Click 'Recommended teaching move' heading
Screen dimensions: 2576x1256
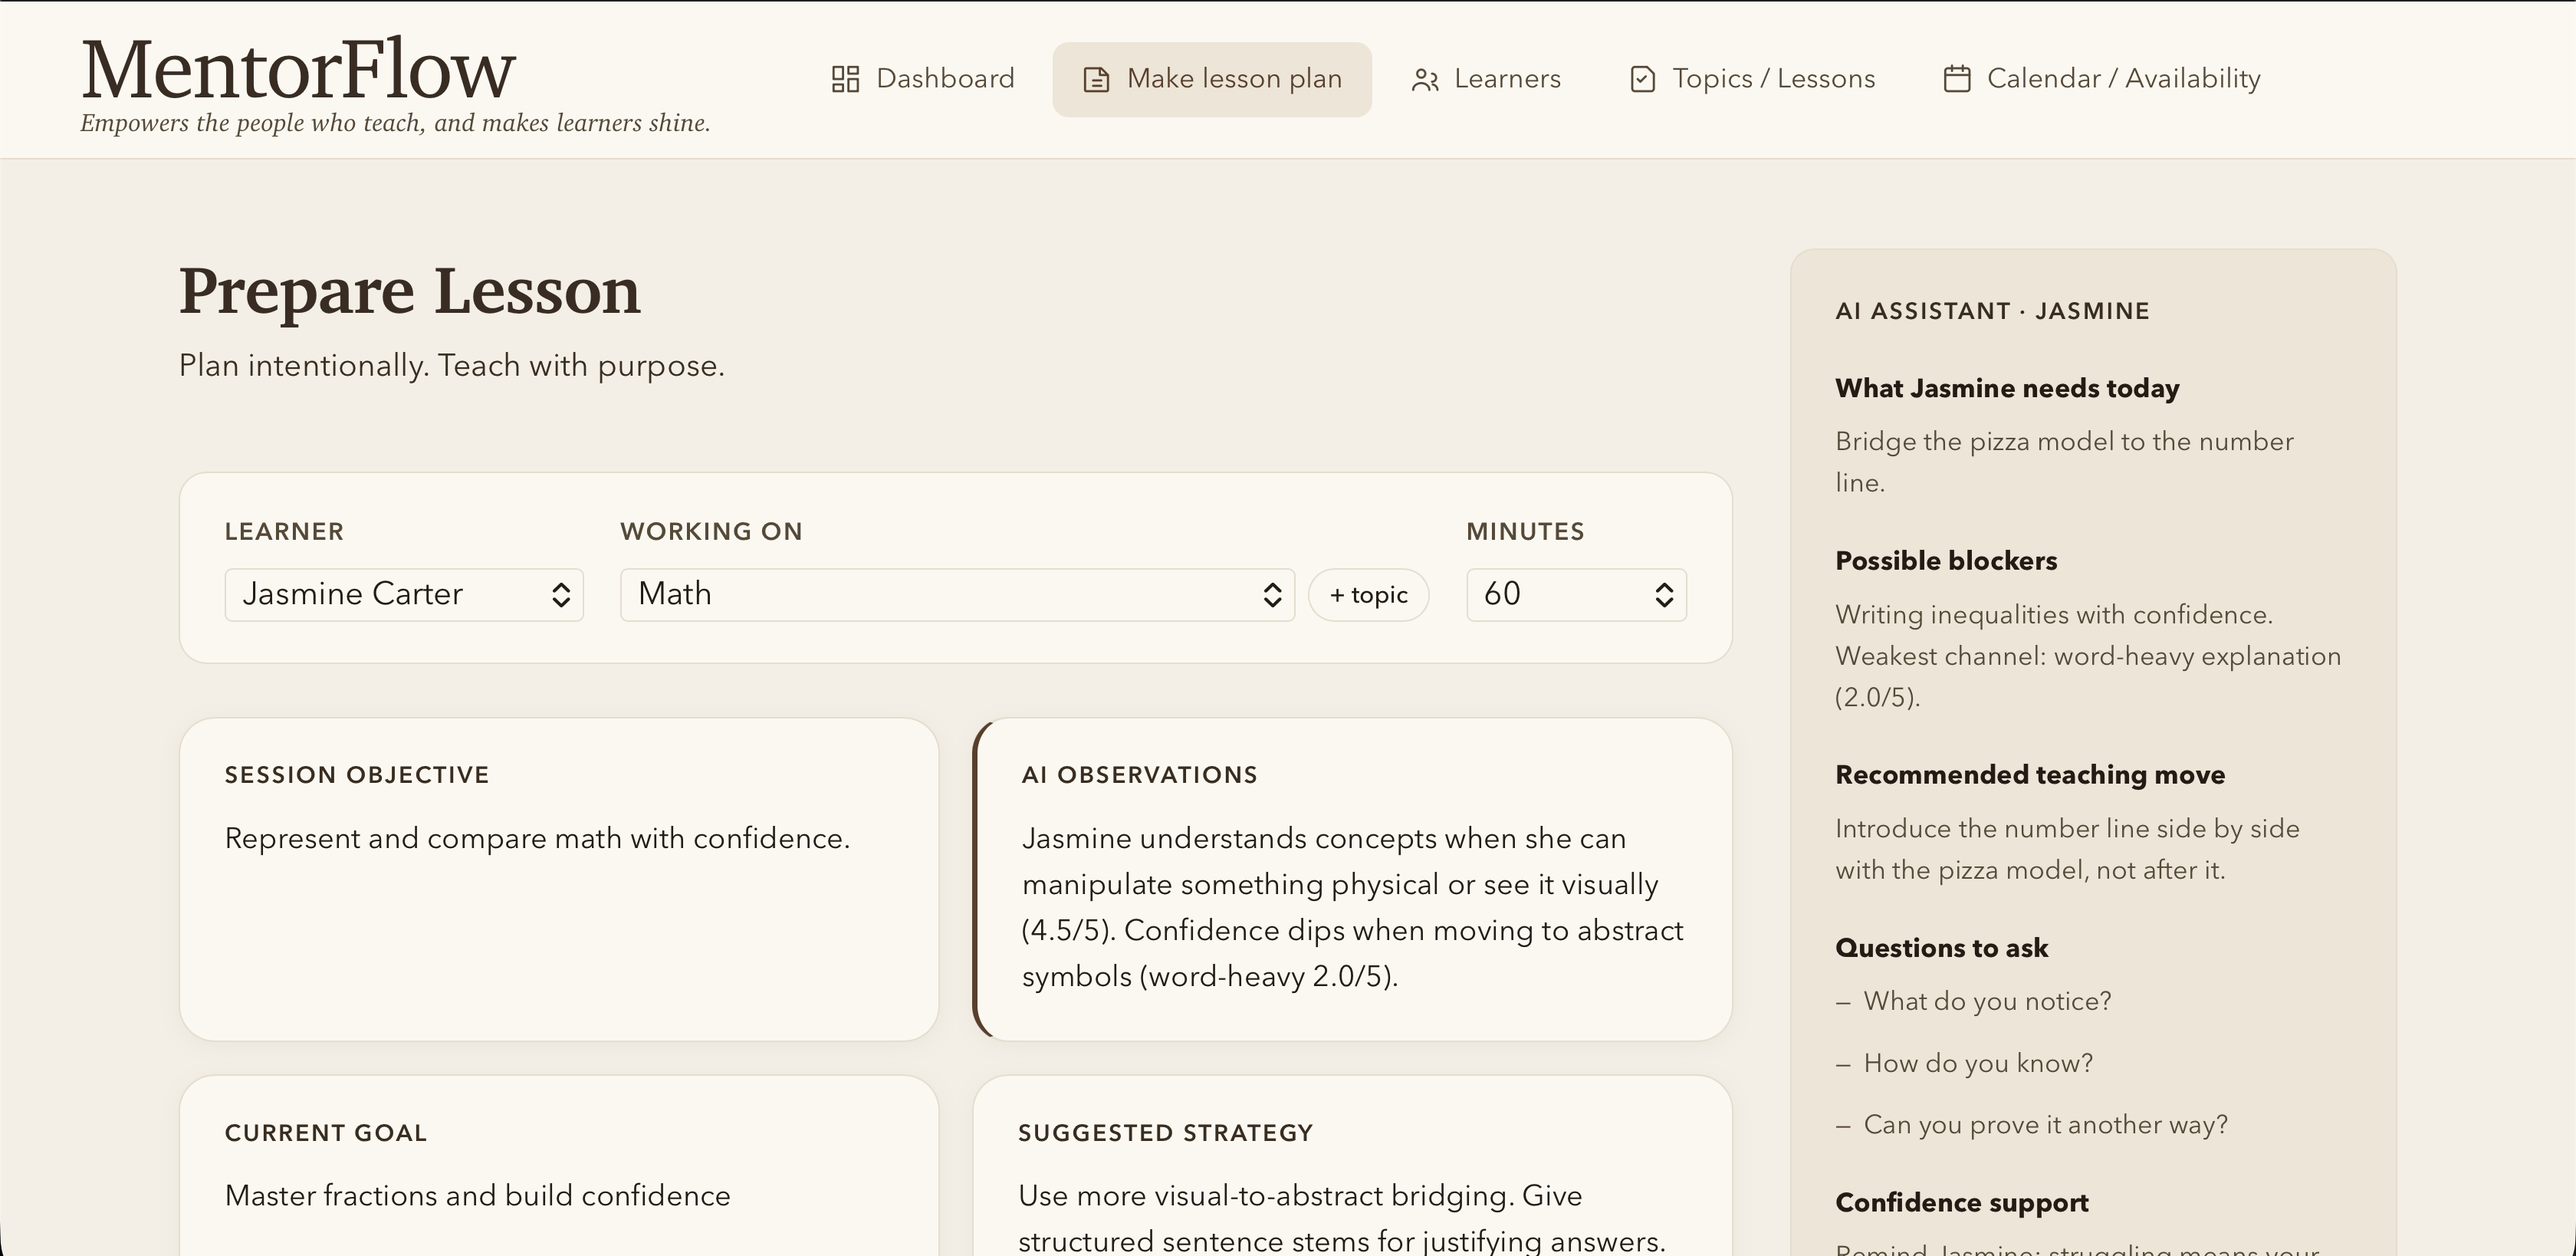[2030, 775]
